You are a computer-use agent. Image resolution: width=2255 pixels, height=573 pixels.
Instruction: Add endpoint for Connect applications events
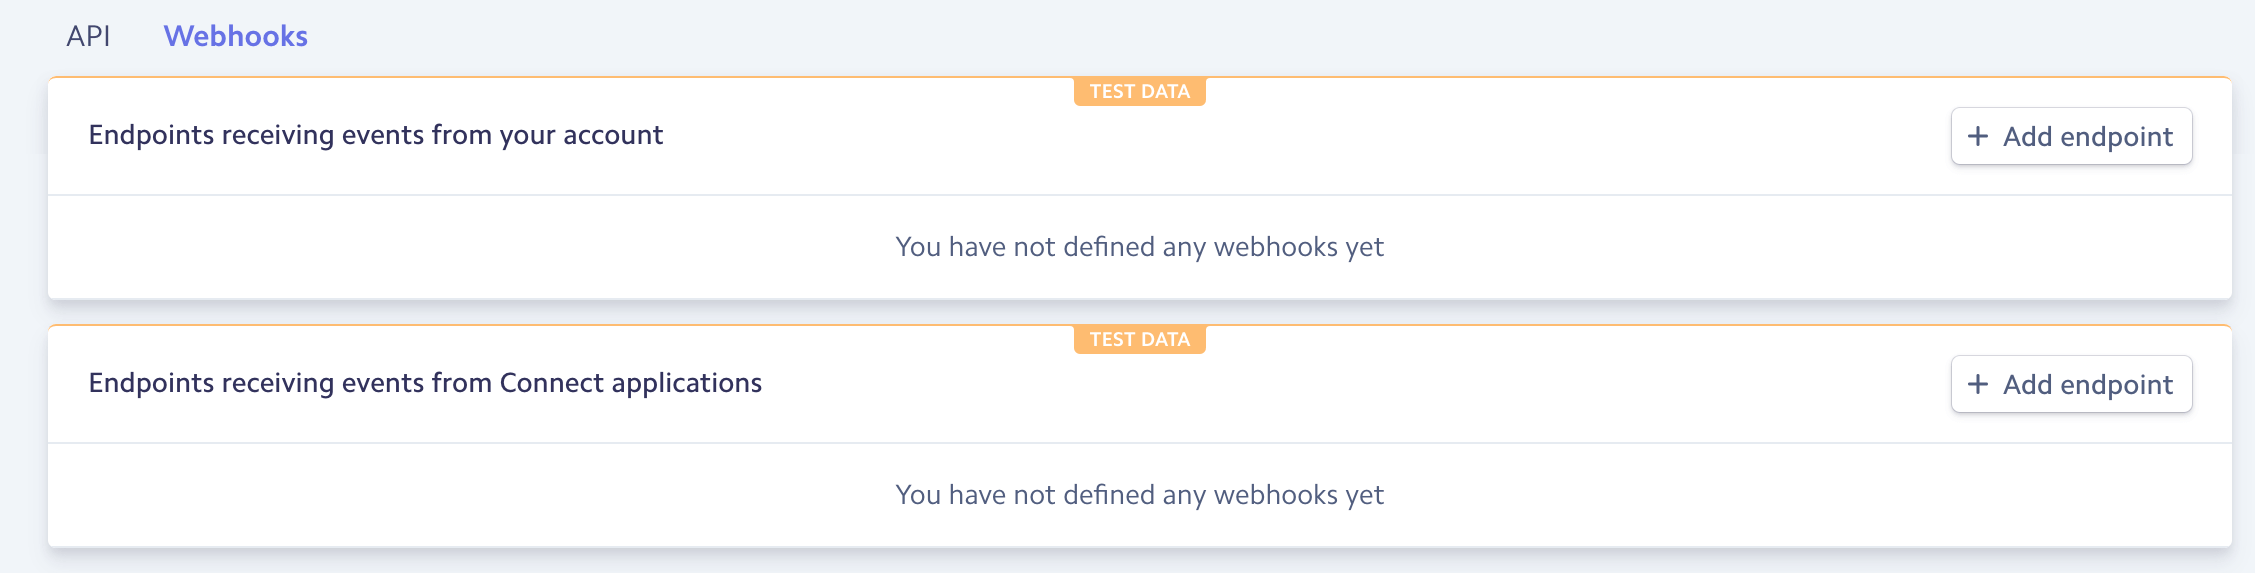2071,384
